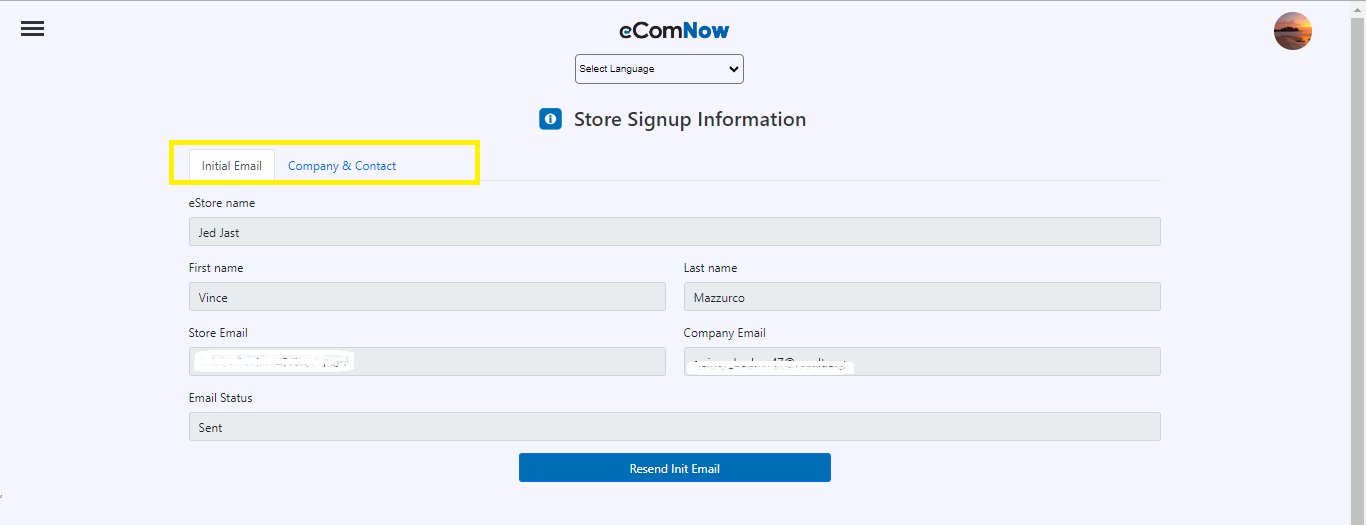Expand the Select Language dropdown

(x=659, y=69)
